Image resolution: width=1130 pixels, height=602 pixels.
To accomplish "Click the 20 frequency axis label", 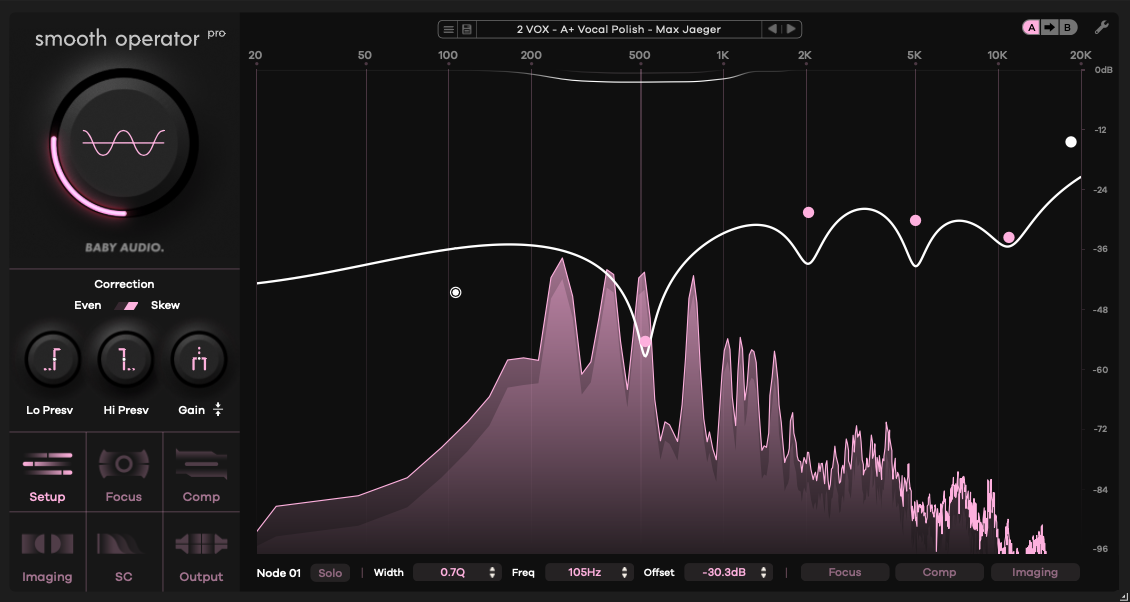I will 254,56.
